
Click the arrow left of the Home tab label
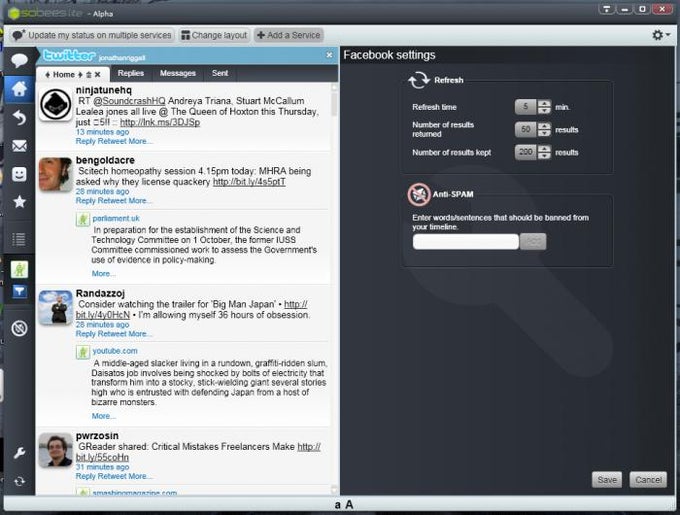coord(48,75)
